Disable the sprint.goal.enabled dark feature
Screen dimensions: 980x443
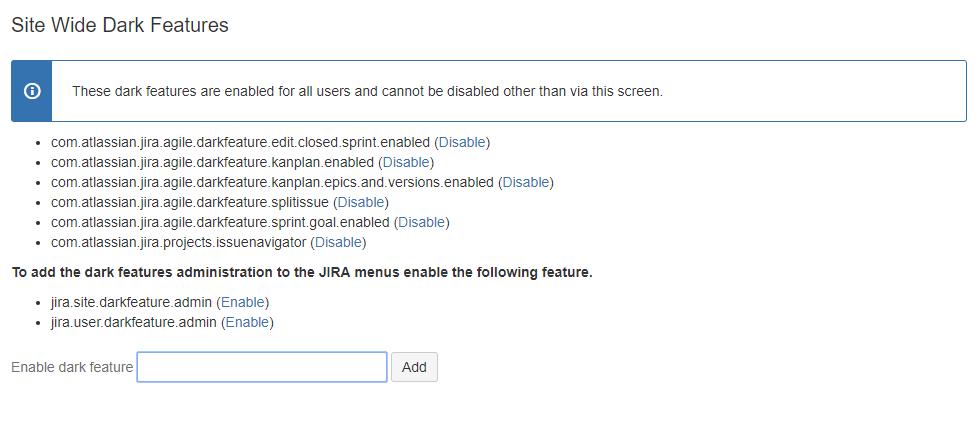421,222
